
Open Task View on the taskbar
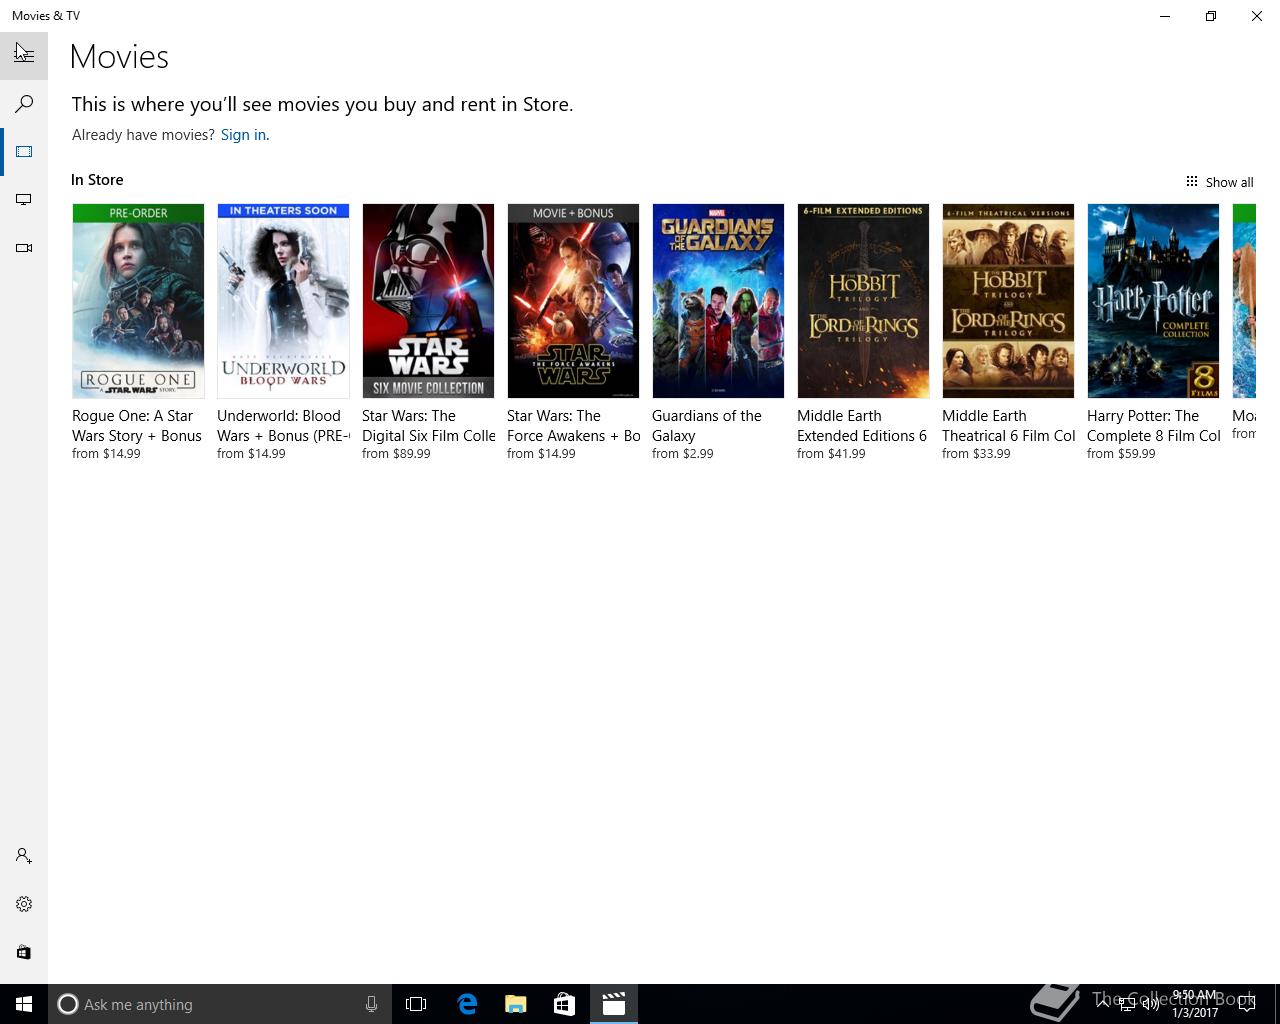[x=416, y=1004]
